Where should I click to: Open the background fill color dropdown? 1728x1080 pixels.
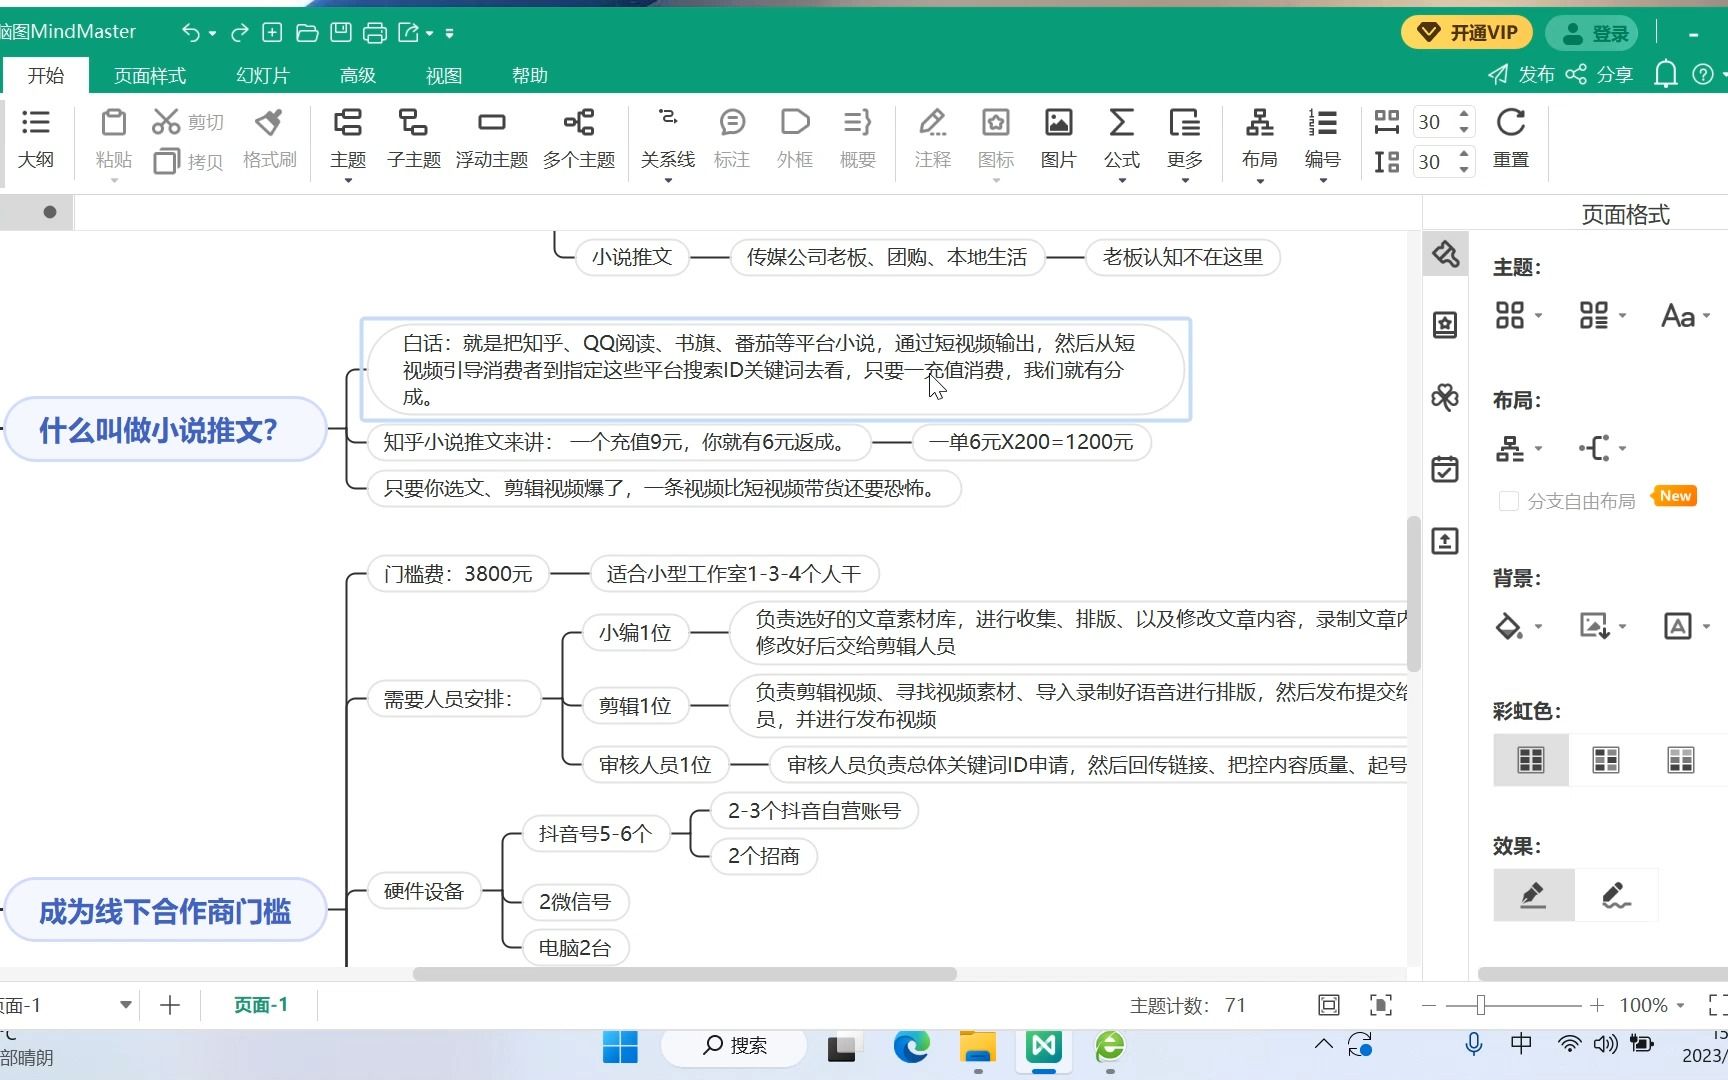(1518, 626)
